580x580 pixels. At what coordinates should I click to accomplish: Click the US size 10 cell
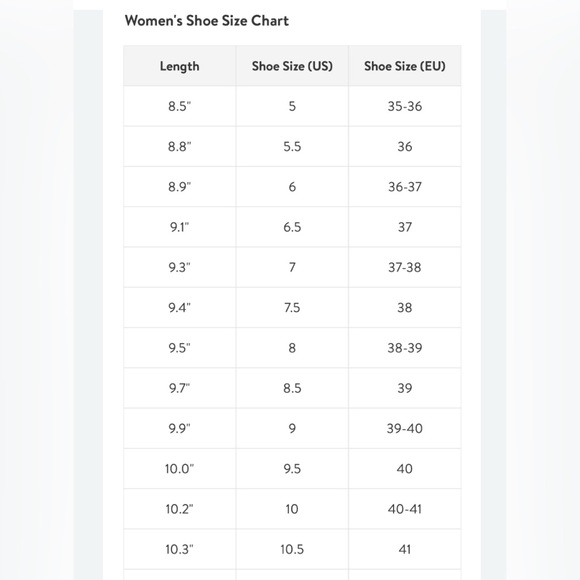coord(292,509)
